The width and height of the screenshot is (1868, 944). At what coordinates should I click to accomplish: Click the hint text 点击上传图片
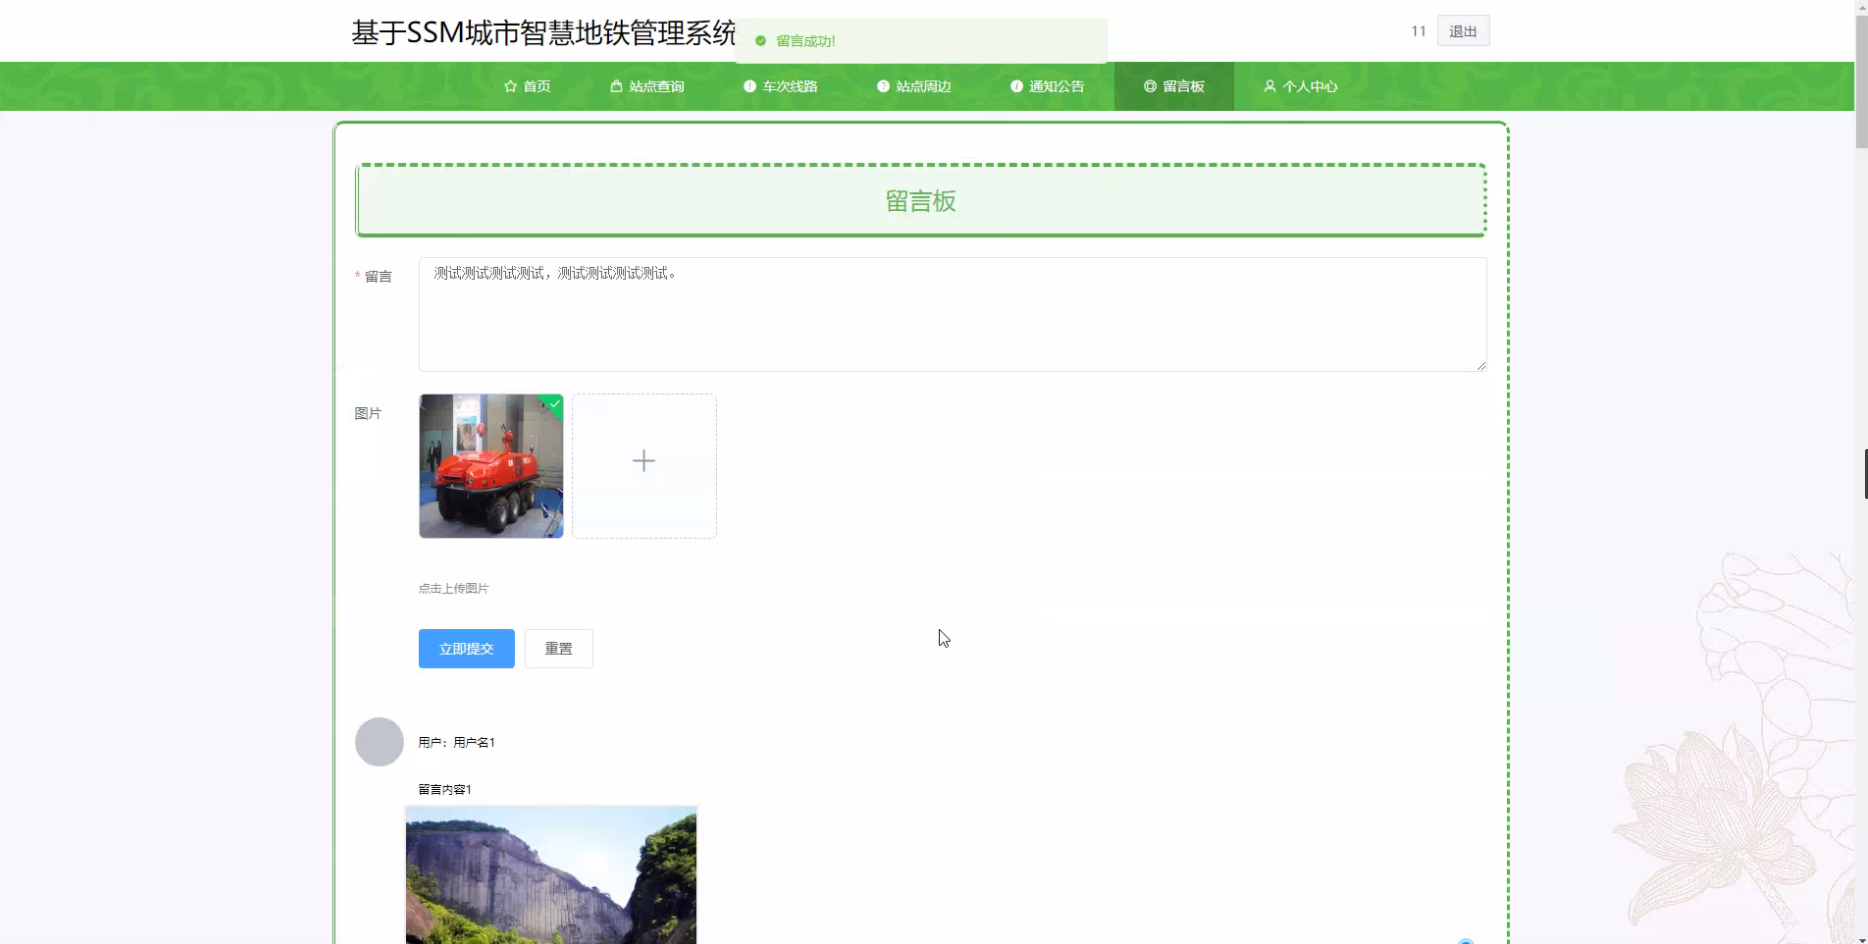(453, 588)
